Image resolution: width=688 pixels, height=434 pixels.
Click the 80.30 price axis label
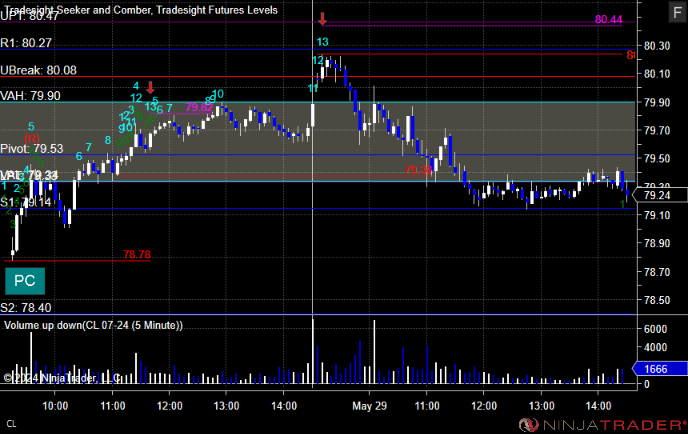657,46
